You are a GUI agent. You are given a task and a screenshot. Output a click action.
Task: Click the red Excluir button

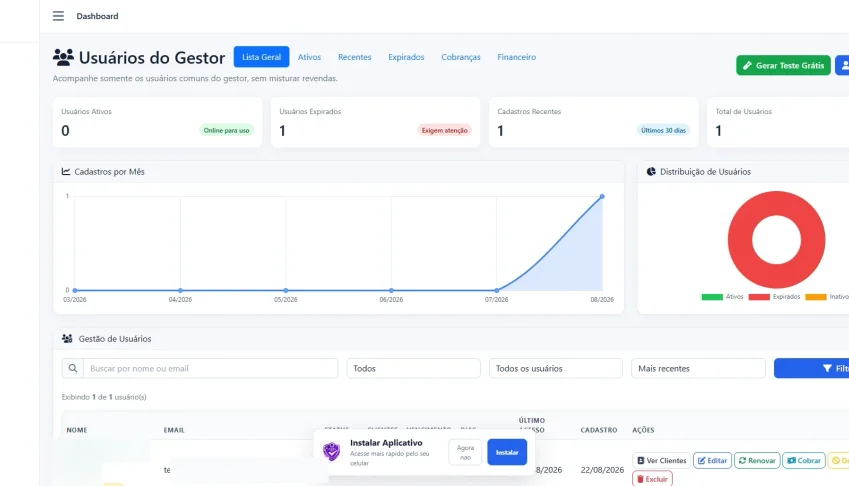[x=652, y=479]
